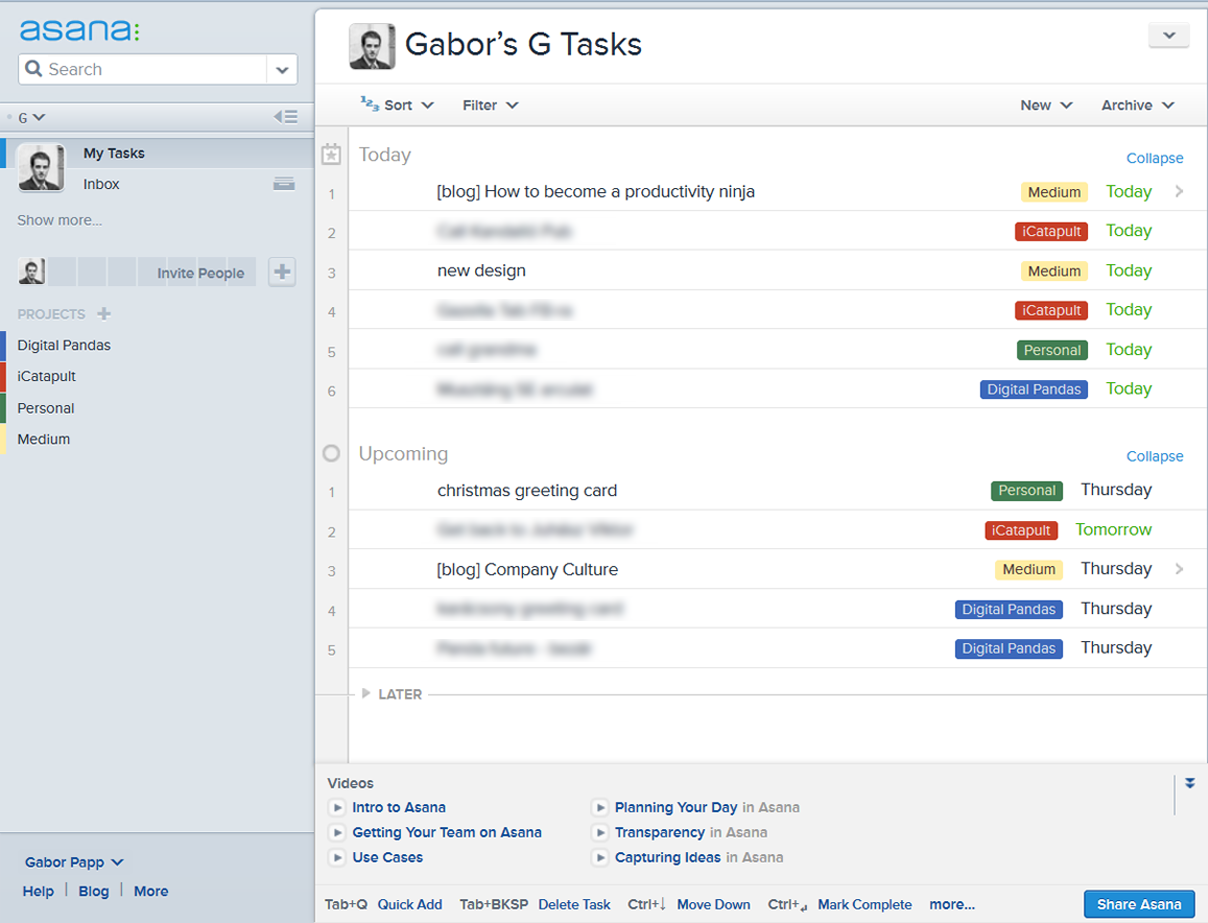Click the red iCatapult project color bar
The width and height of the screenshot is (1208, 923).
click(x=3, y=377)
